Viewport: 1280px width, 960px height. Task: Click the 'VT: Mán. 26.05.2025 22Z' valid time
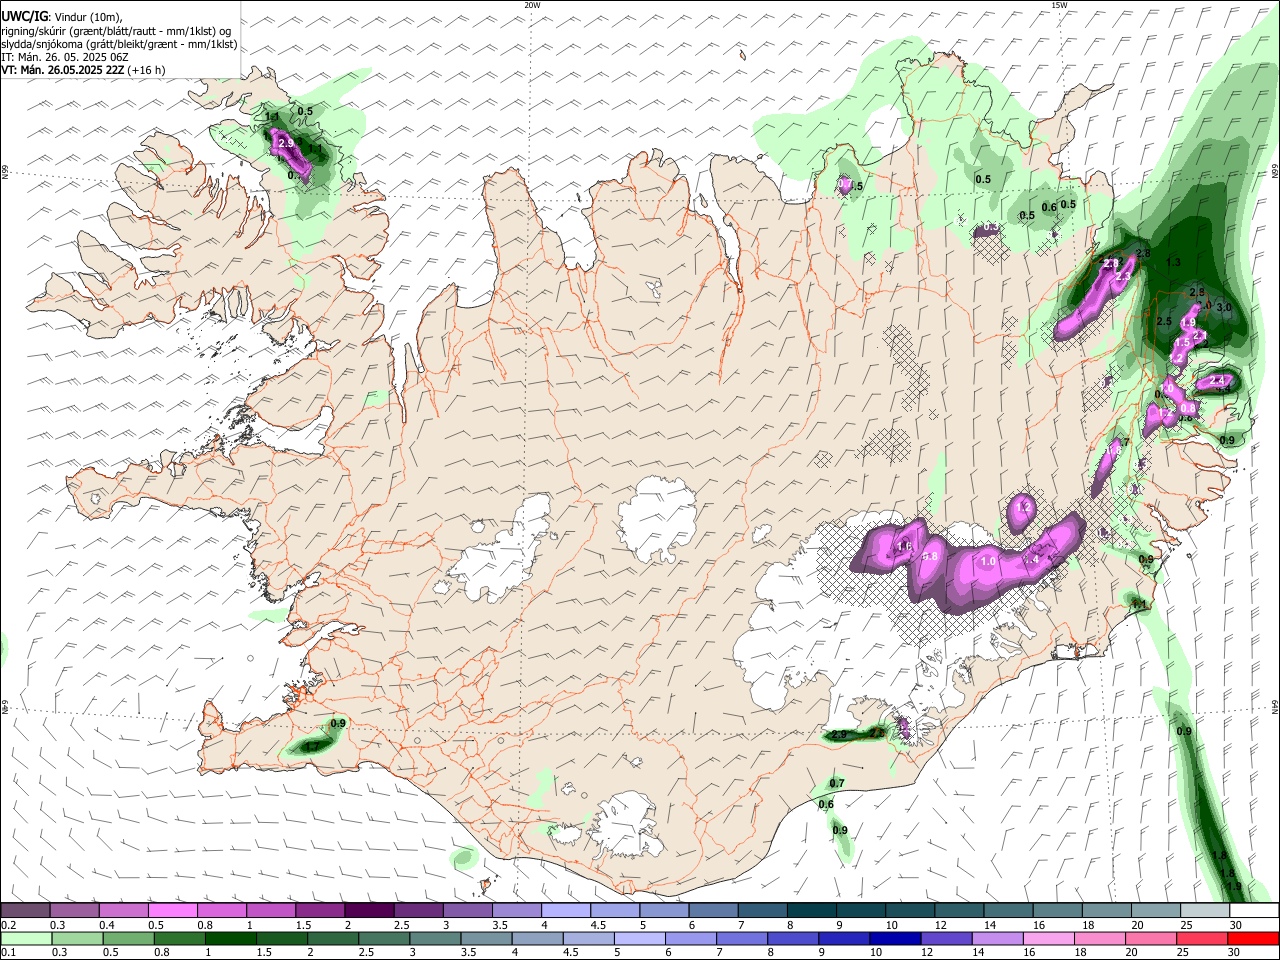63,70
